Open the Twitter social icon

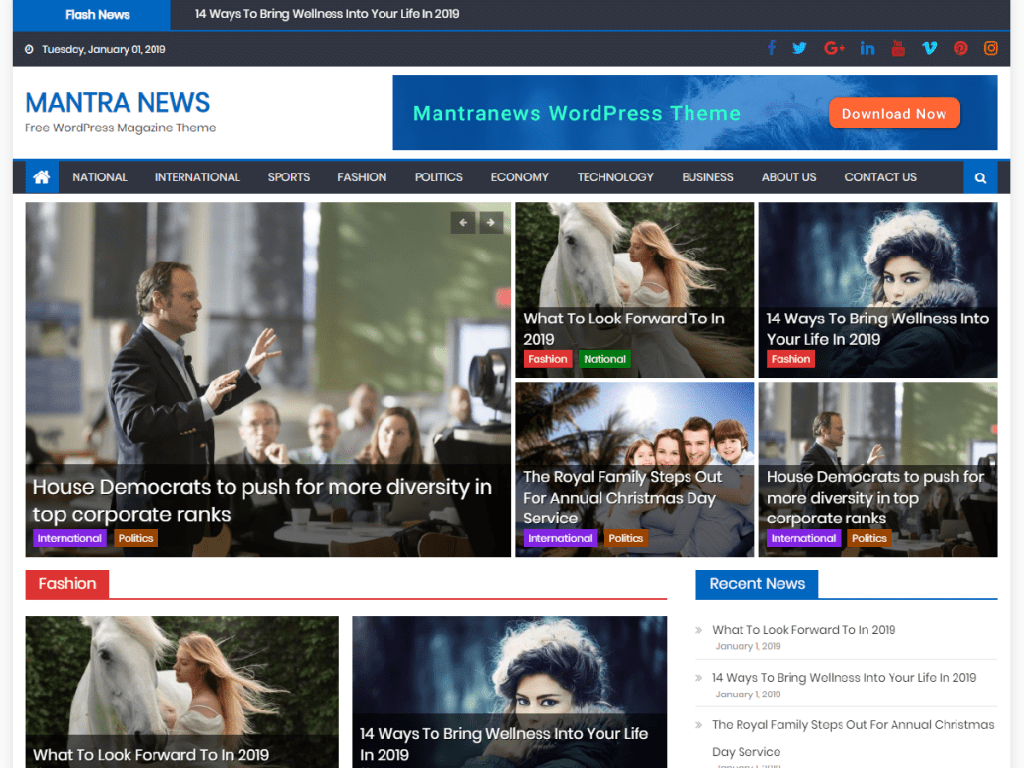coord(799,48)
